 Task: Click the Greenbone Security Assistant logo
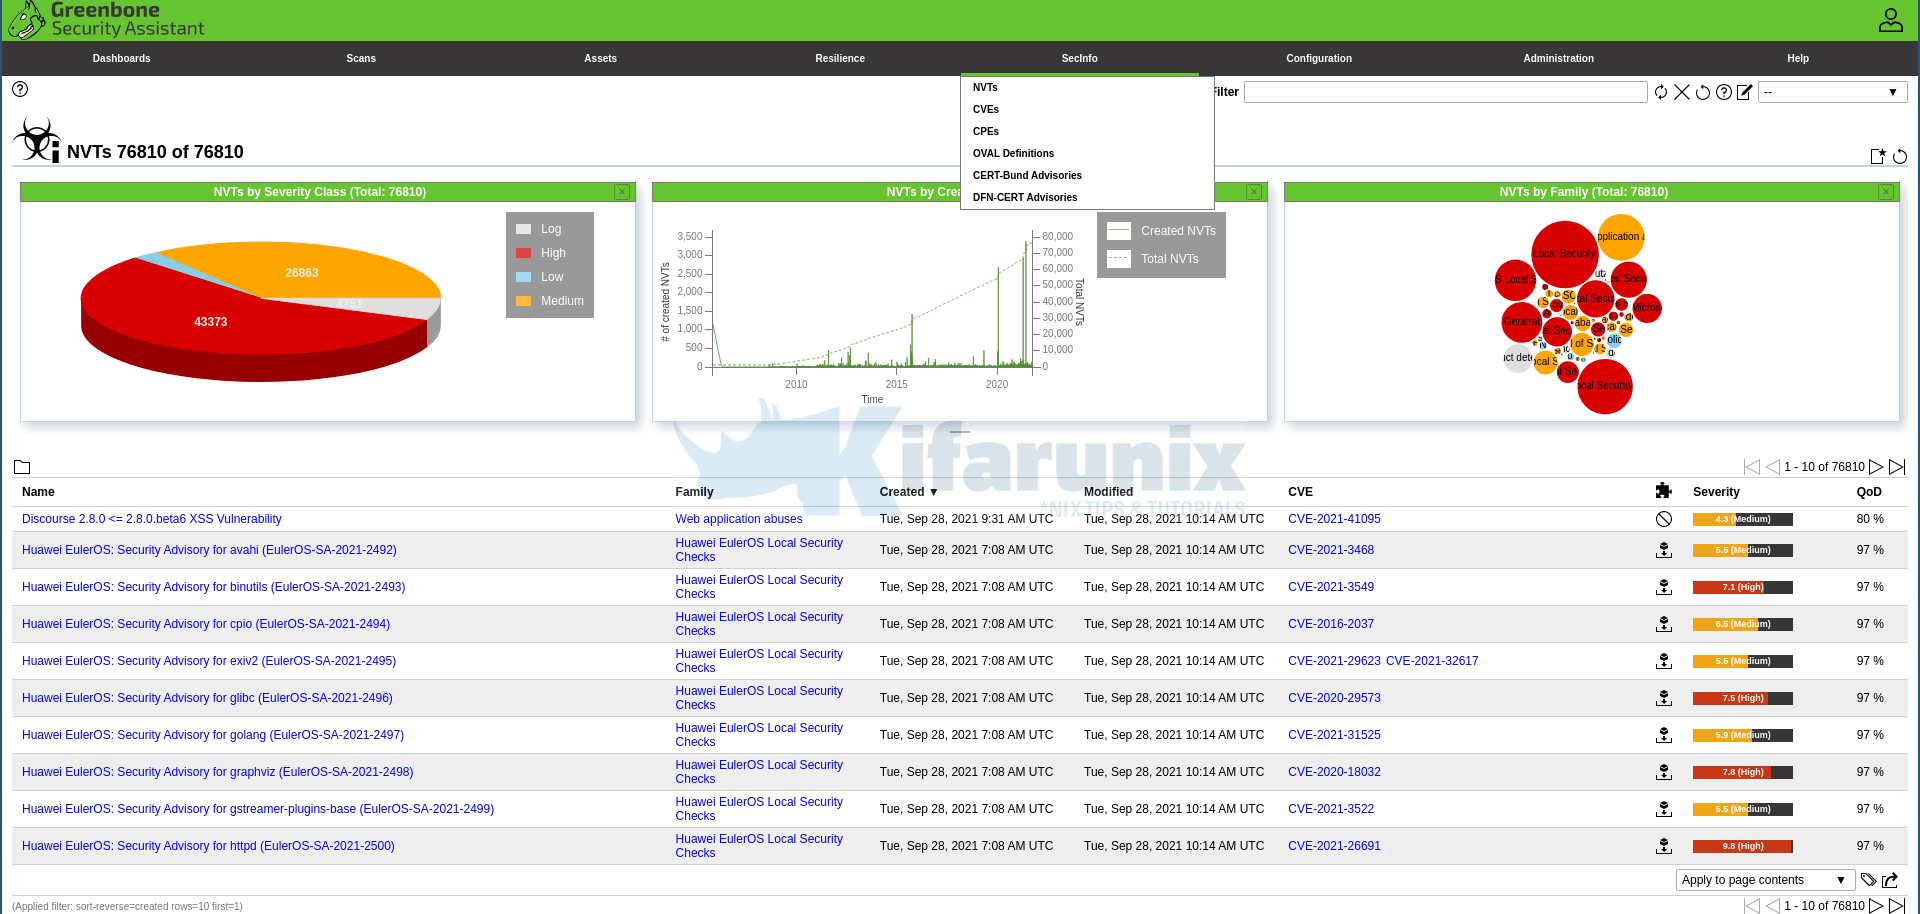tap(106, 20)
